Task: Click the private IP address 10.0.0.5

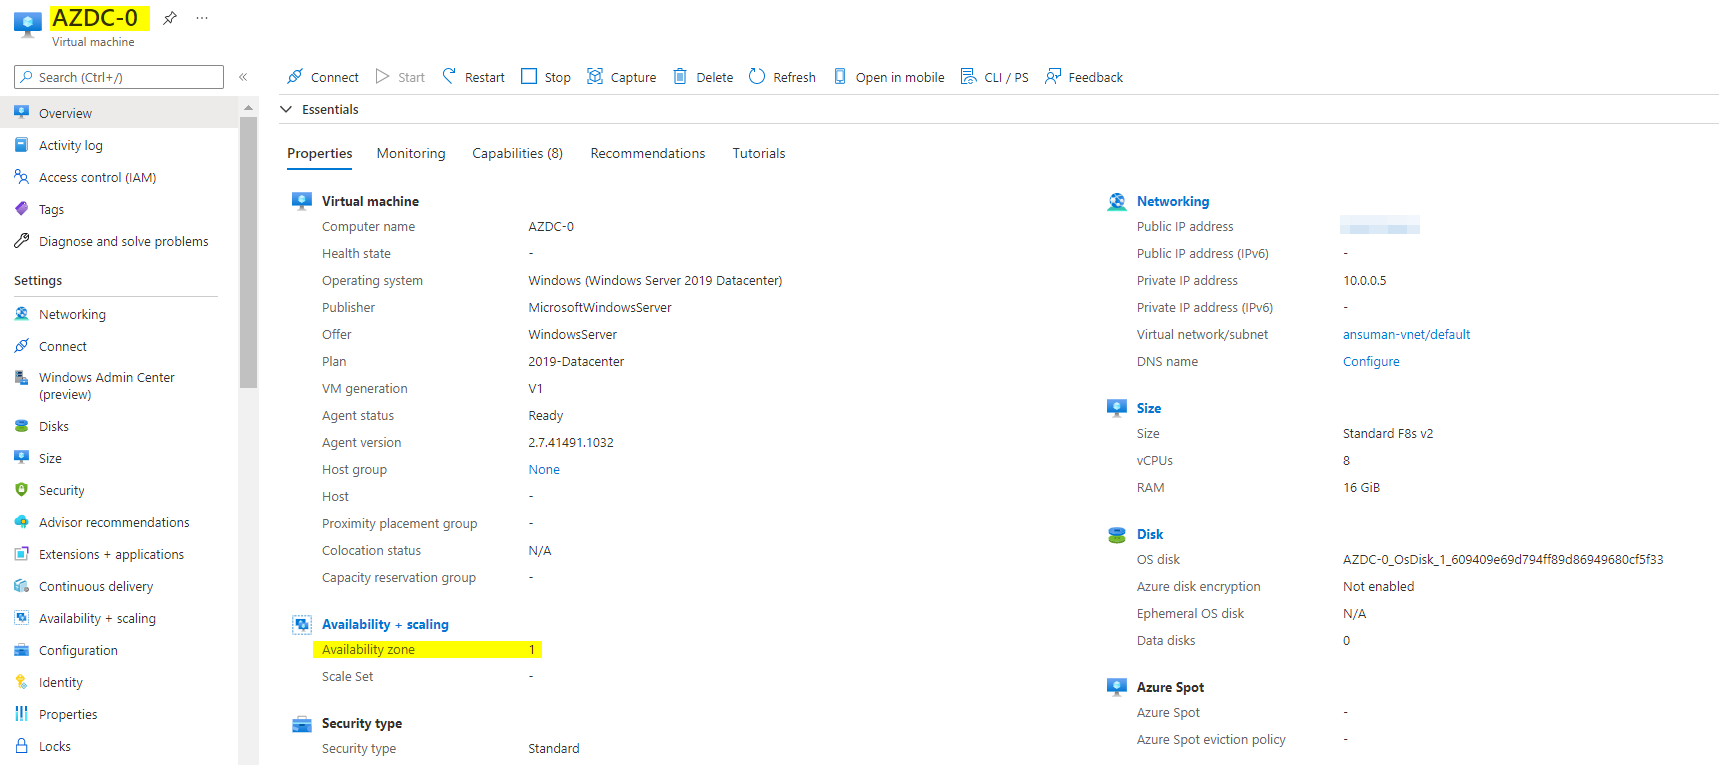Action: 1364,281
